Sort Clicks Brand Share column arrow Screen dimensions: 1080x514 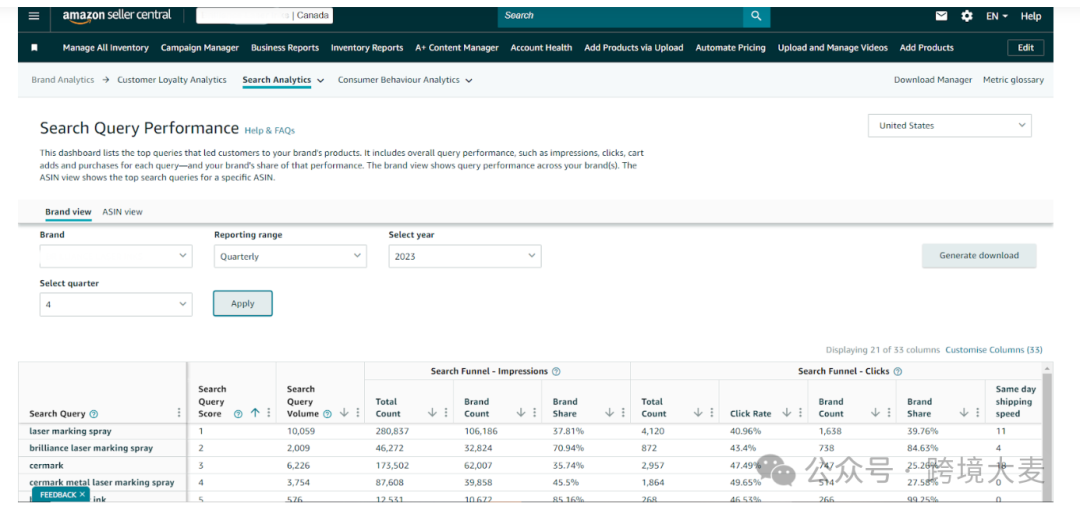click(x=964, y=413)
